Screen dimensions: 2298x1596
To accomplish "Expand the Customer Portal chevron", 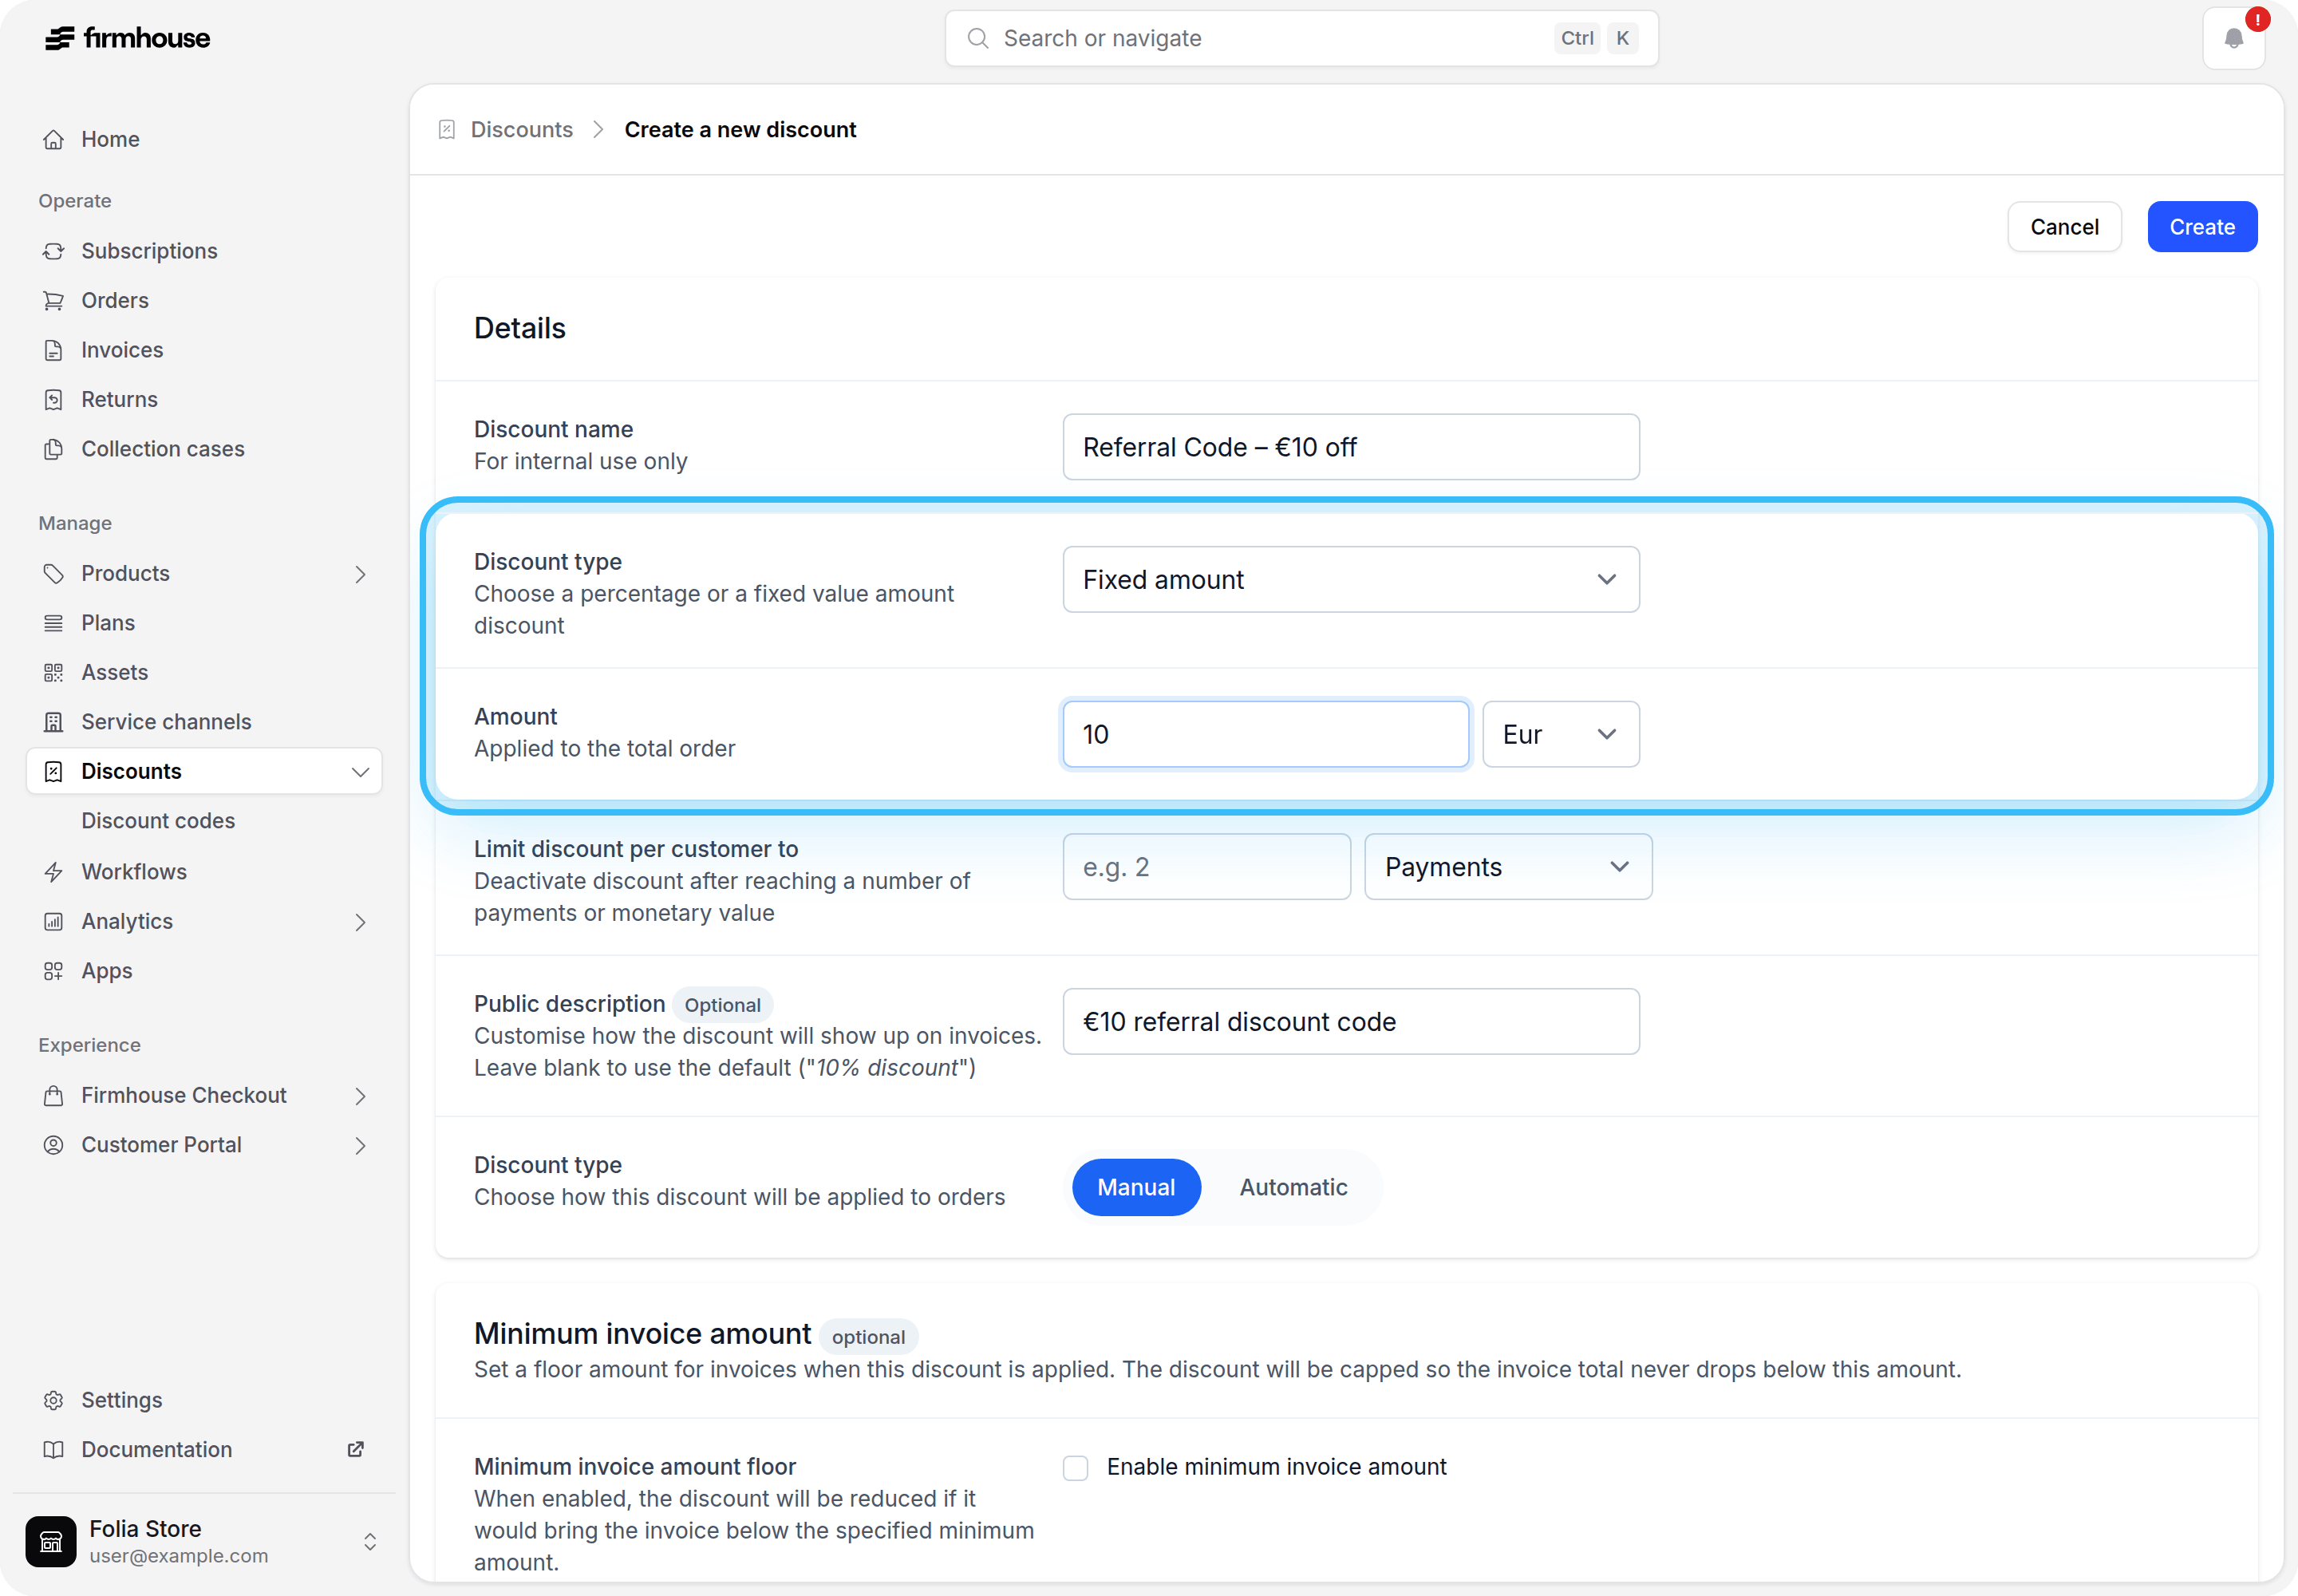I will 361,1145.
